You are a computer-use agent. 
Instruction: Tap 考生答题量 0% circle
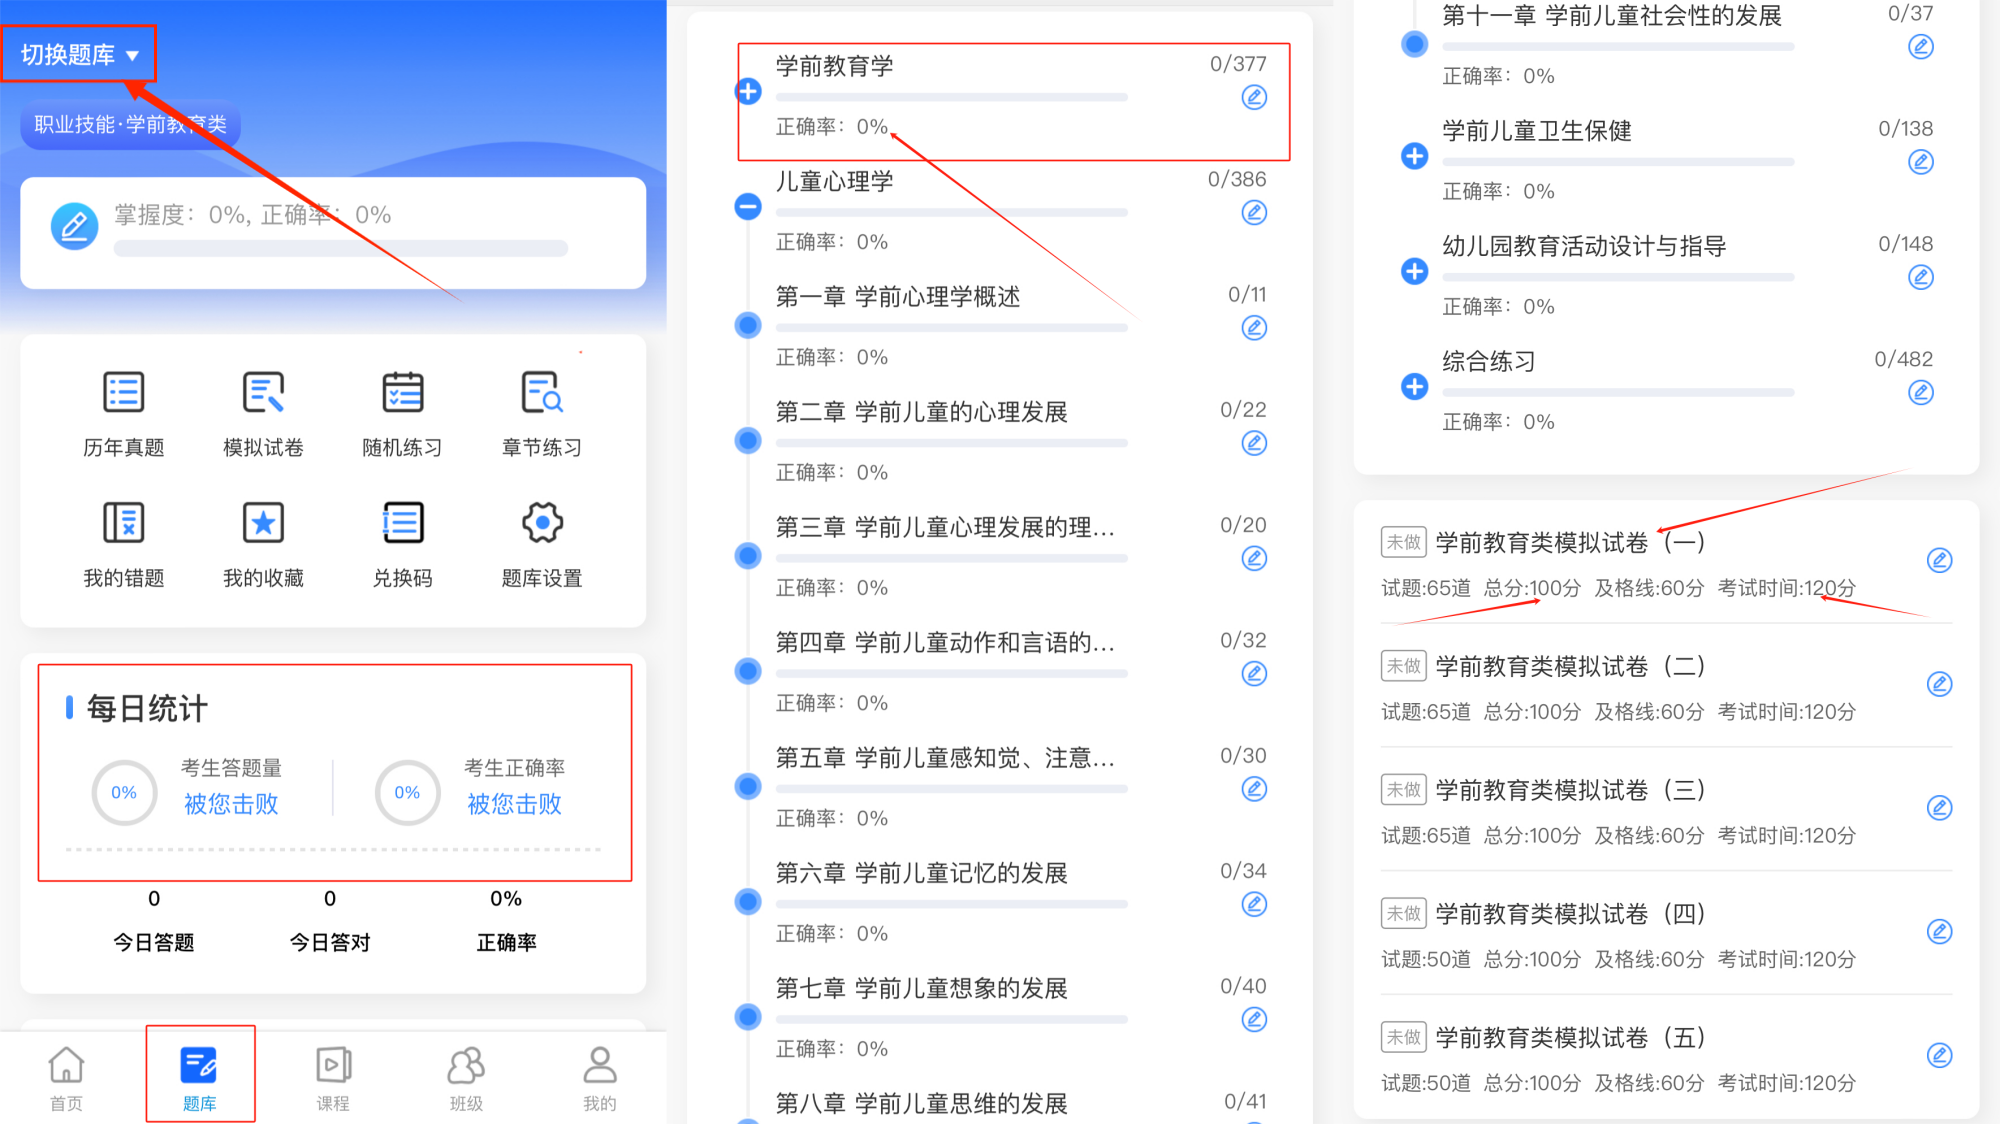point(124,792)
